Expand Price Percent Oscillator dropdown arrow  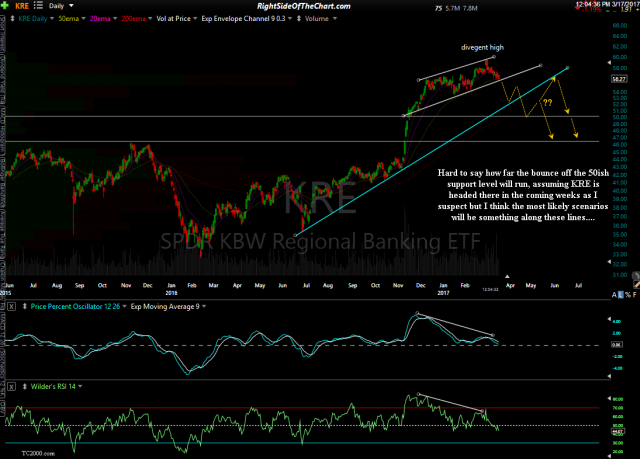124,306
